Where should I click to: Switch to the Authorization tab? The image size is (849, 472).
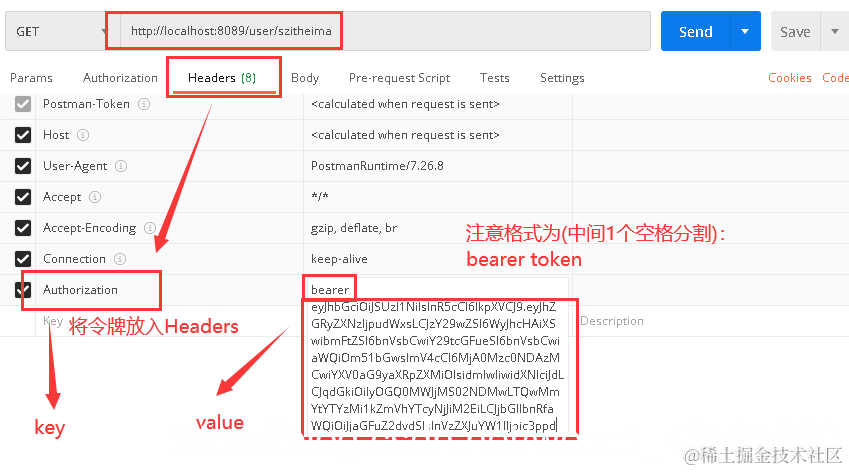coord(120,78)
